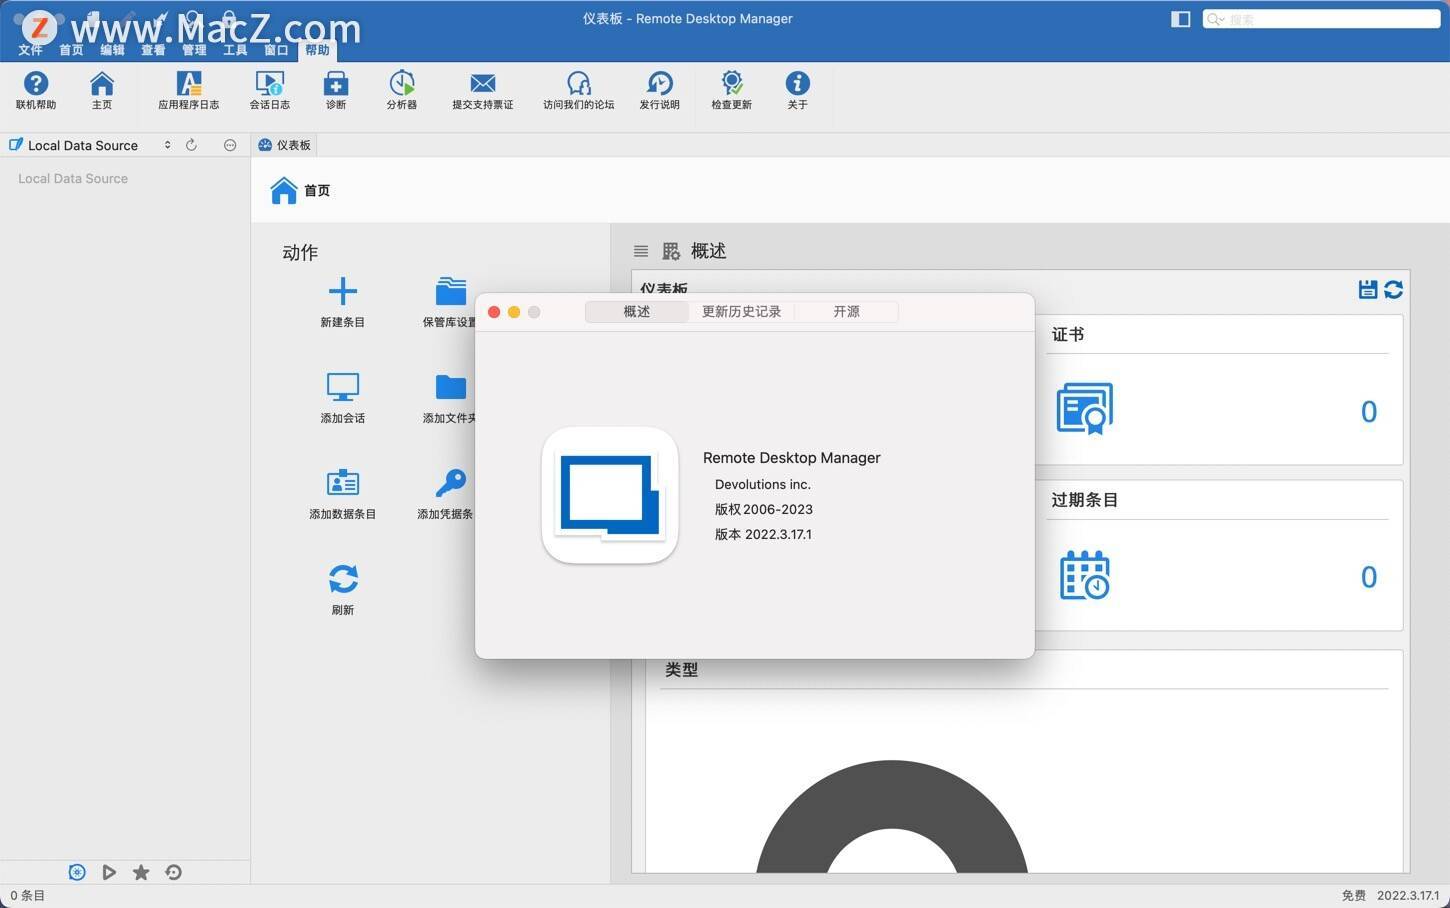1450x908 pixels.
Task: Open the 分析器 profiler tool
Action: 402,84
